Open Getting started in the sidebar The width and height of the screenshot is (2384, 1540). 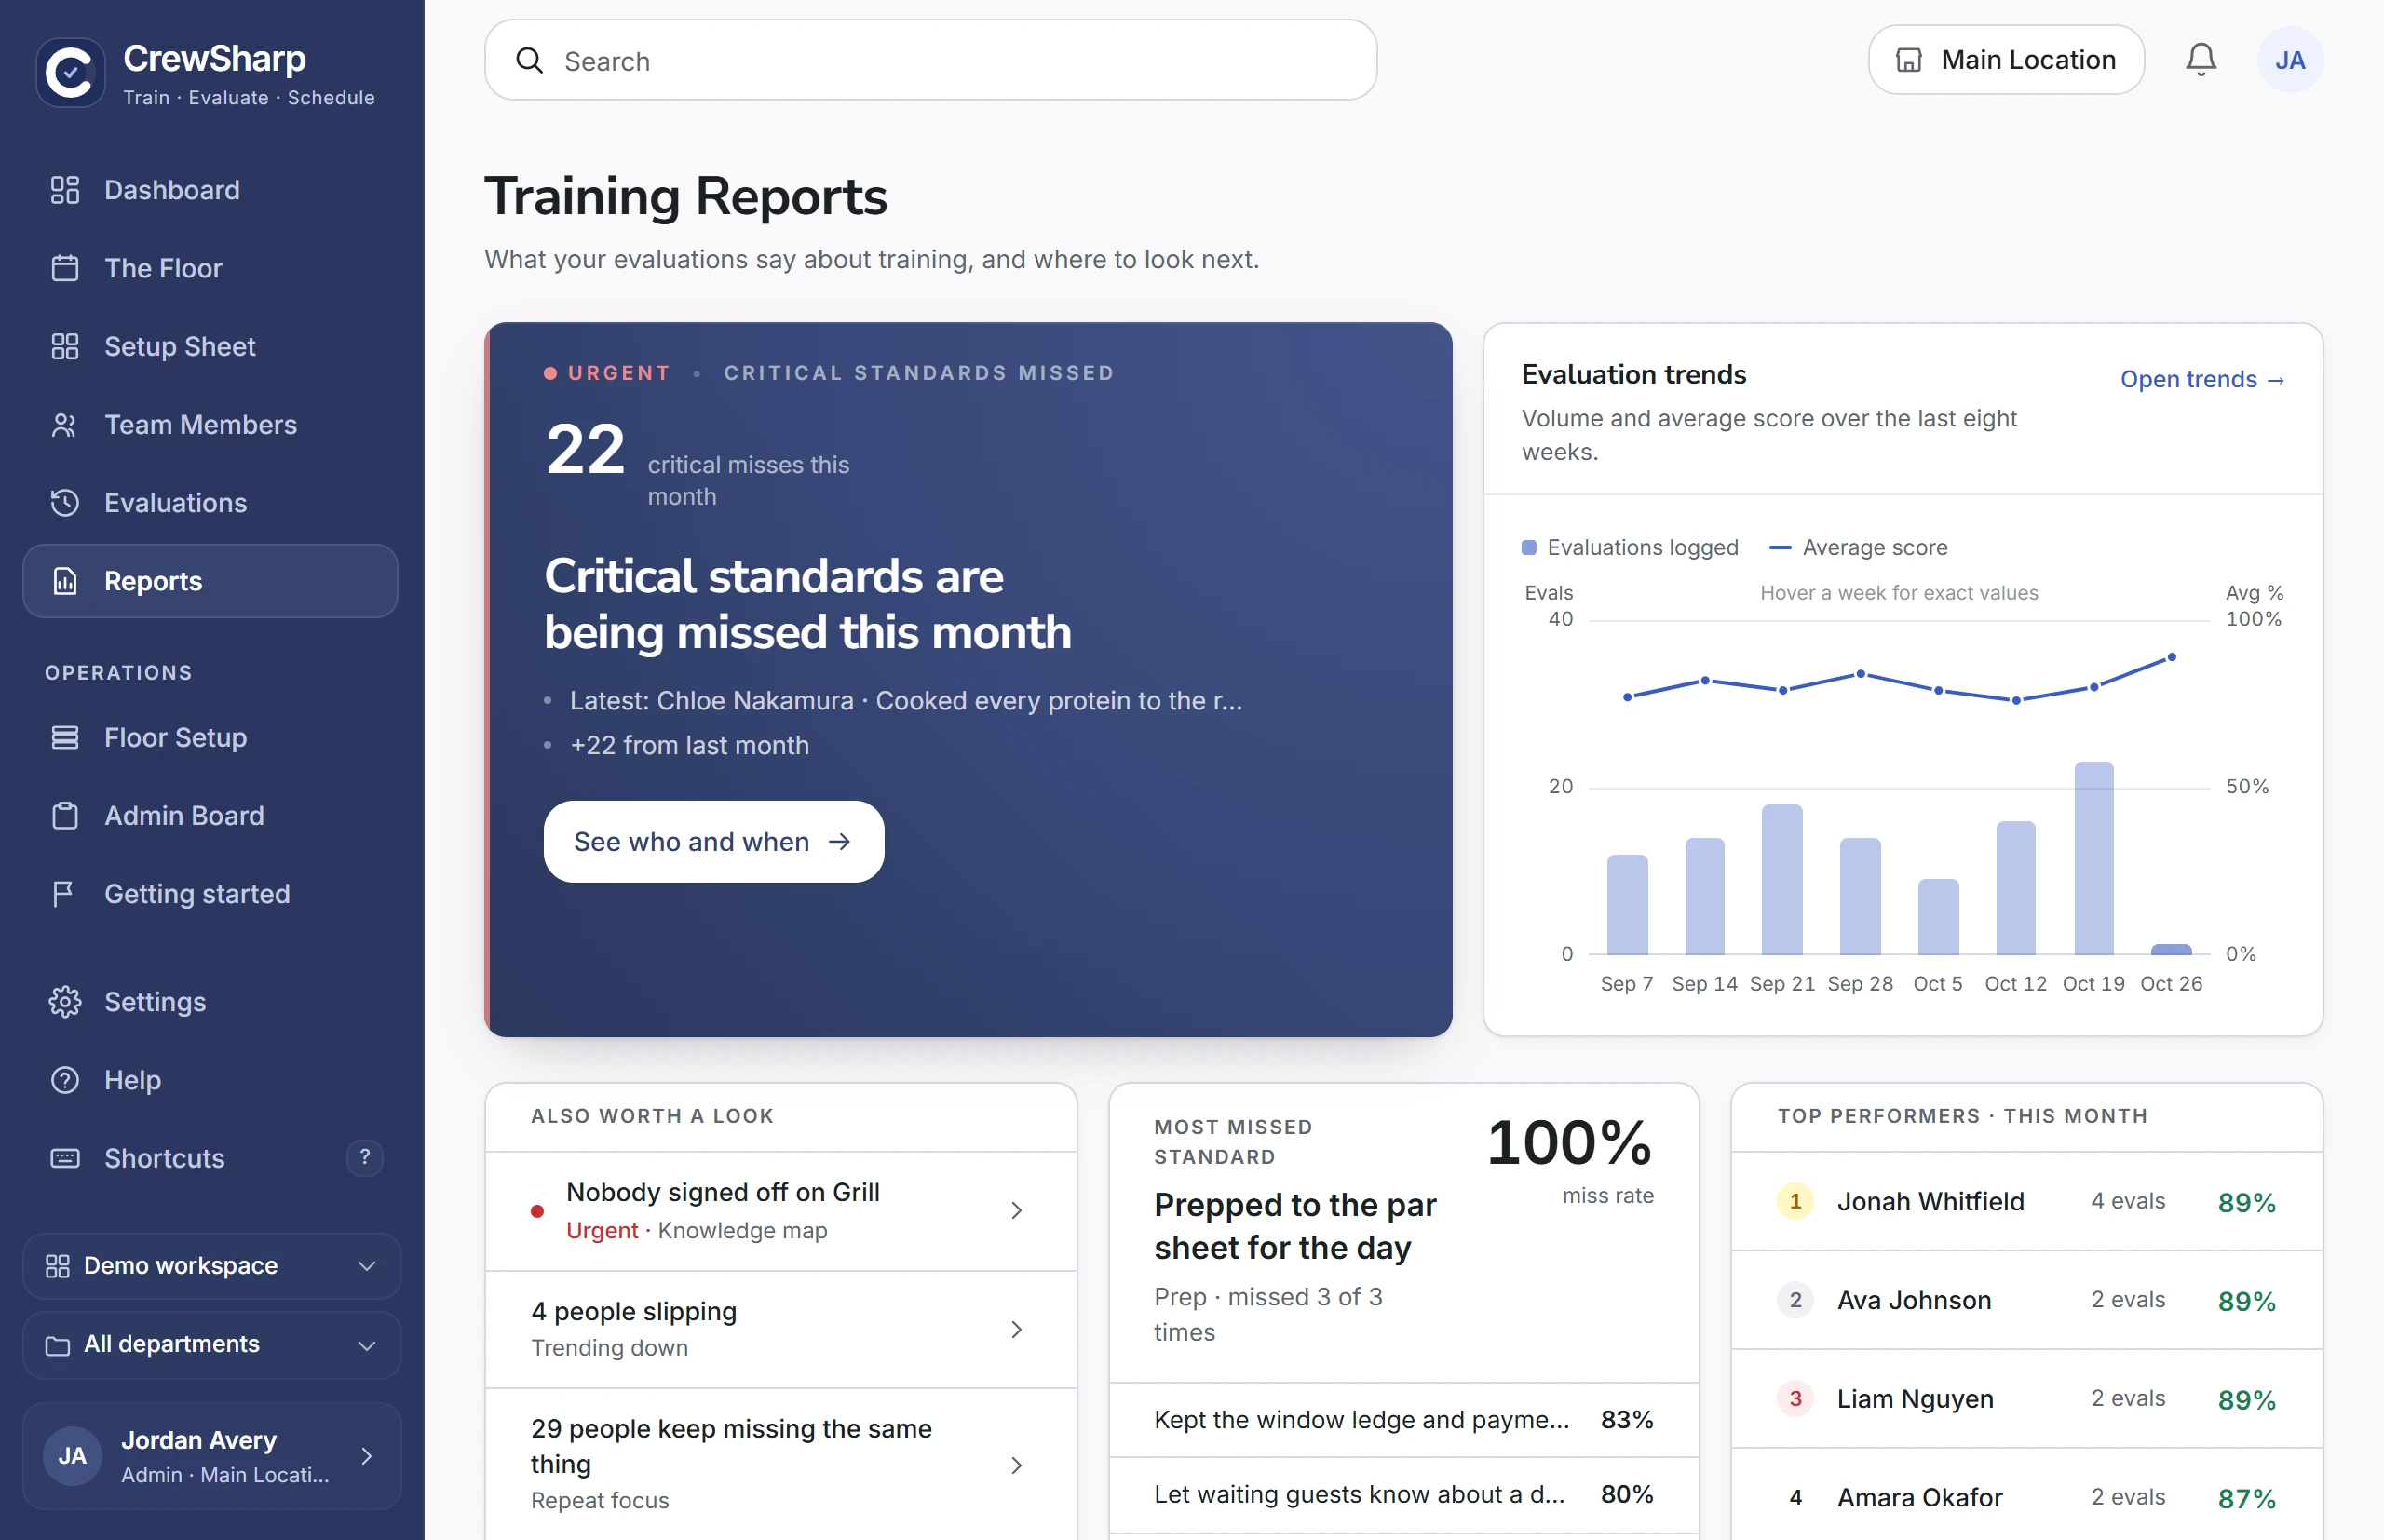(x=211, y=894)
